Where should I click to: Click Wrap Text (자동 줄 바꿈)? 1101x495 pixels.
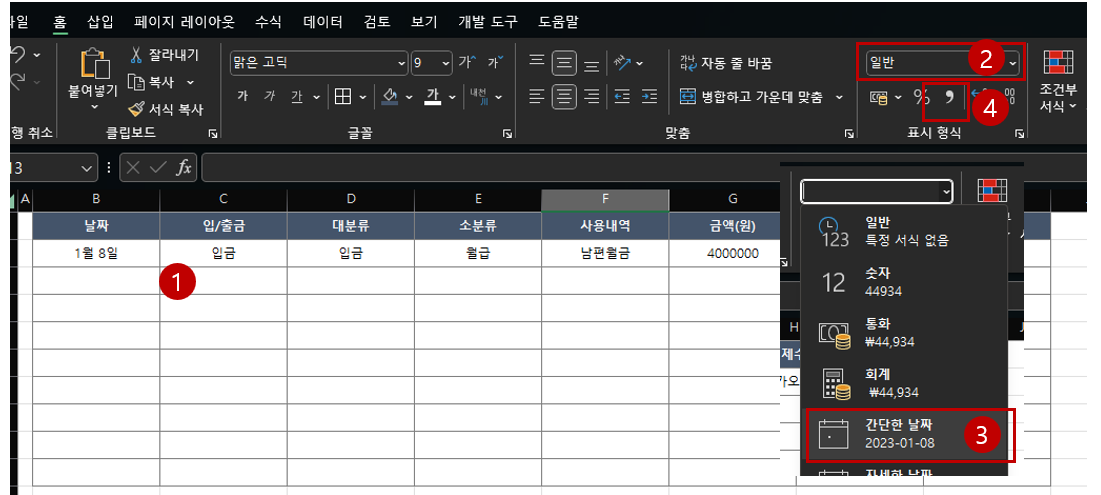[x=726, y=63]
